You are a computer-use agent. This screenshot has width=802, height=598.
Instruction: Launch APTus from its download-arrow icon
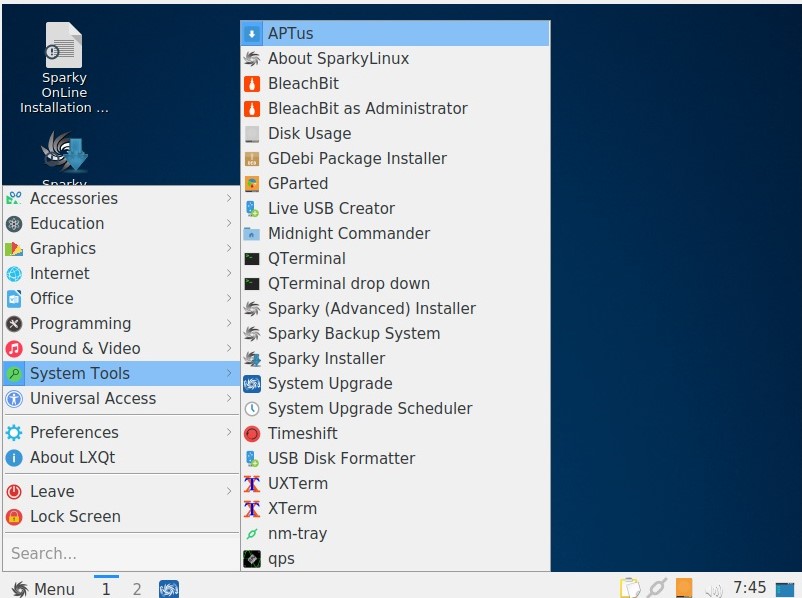point(252,34)
